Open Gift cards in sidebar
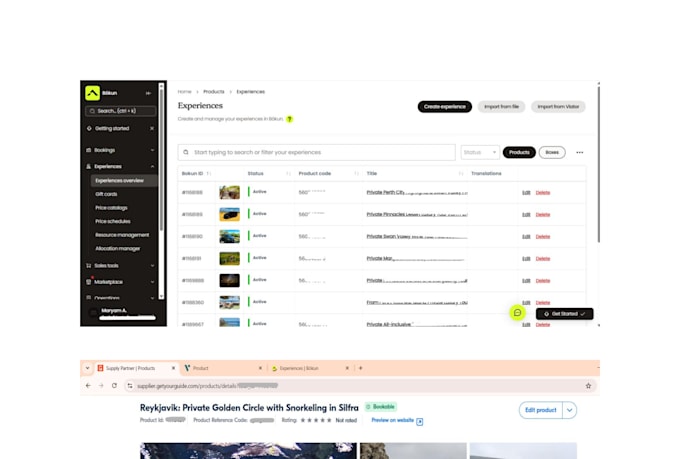The image size is (680, 459). pos(106,194)
